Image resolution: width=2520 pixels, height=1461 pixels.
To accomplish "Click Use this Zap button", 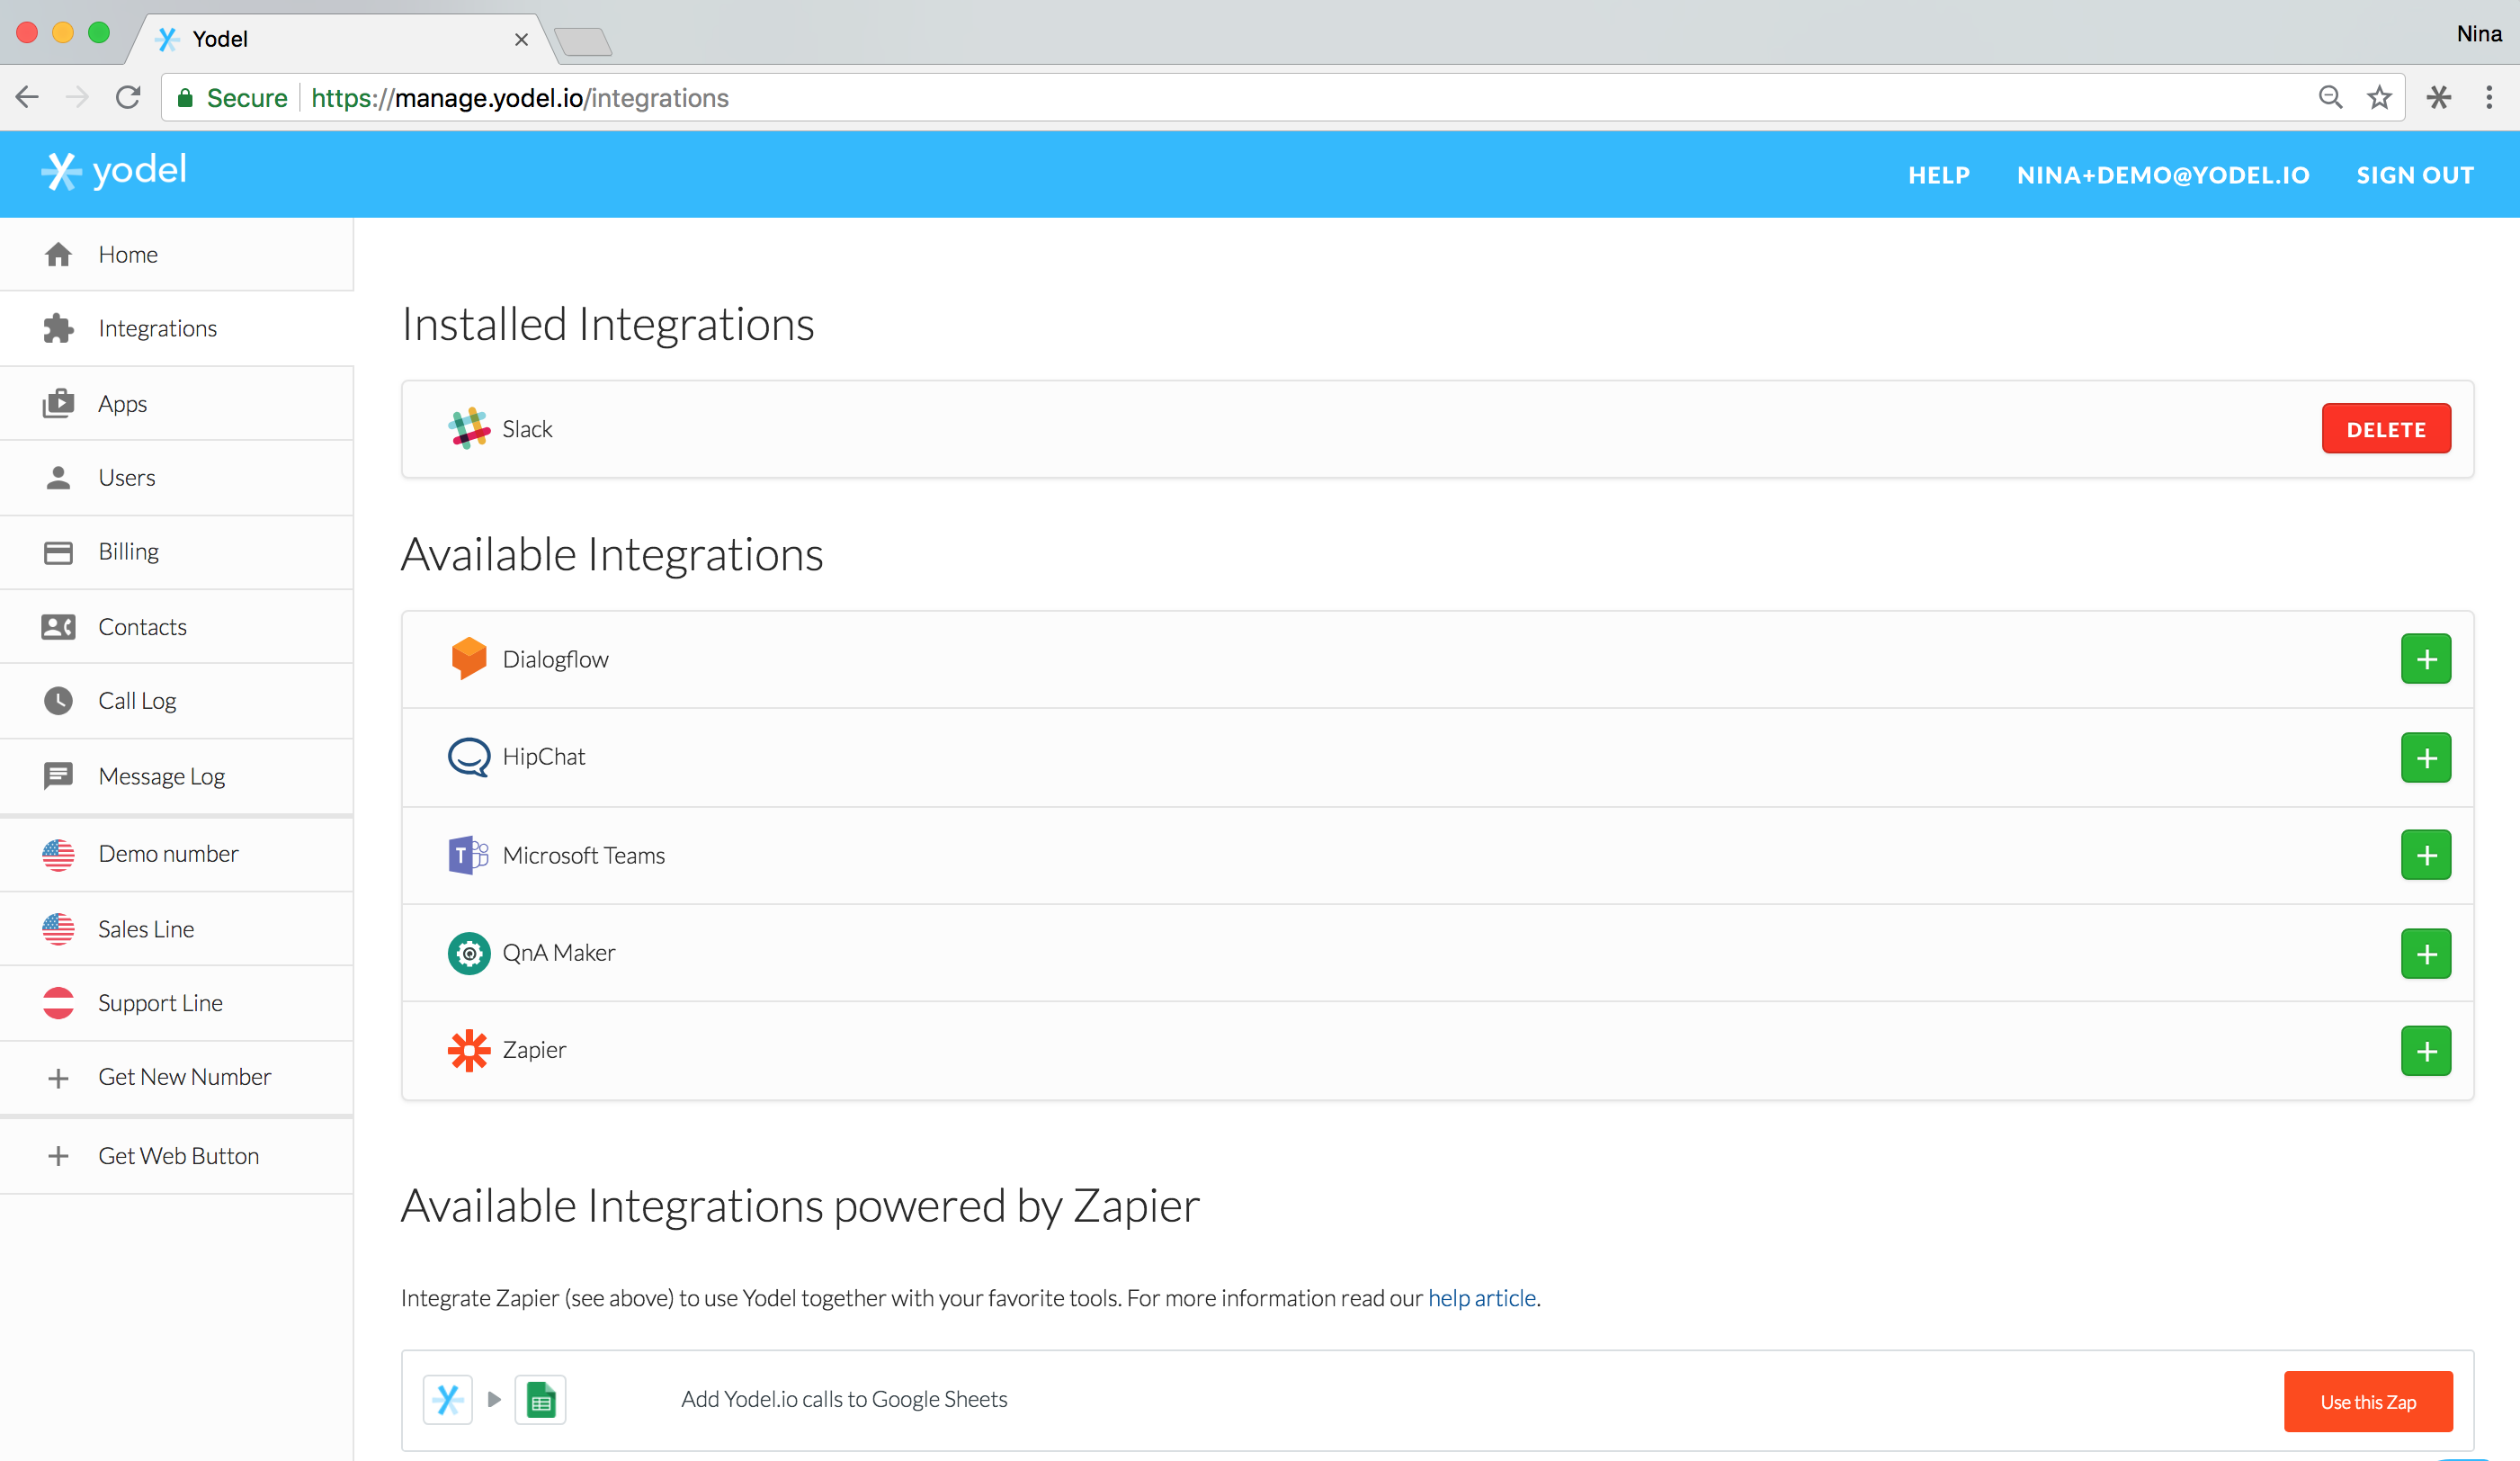I will [2368, 1401].
